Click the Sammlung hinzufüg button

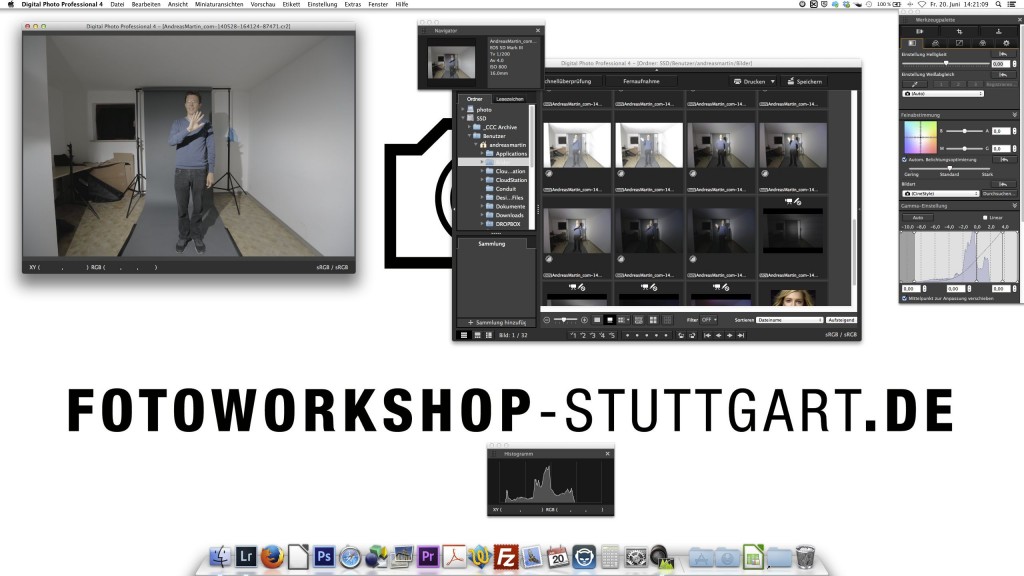(x=496, y=323)
